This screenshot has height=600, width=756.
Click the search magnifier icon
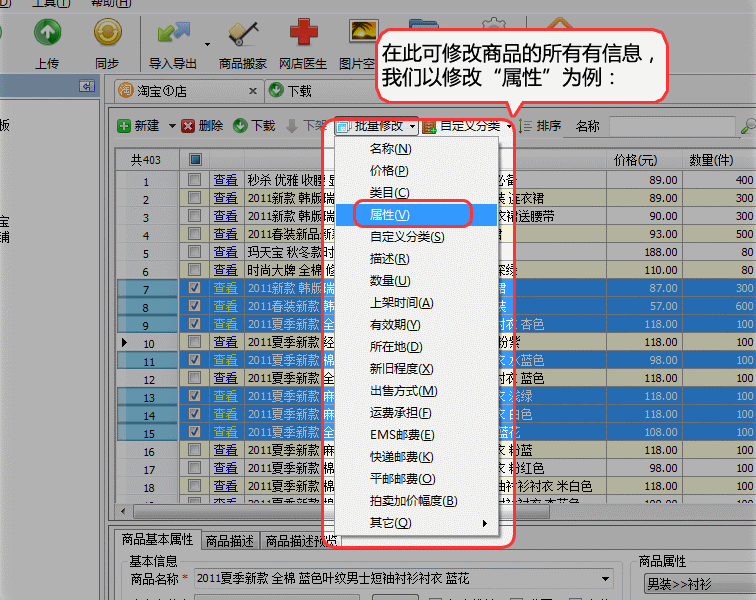coord(748,126)
